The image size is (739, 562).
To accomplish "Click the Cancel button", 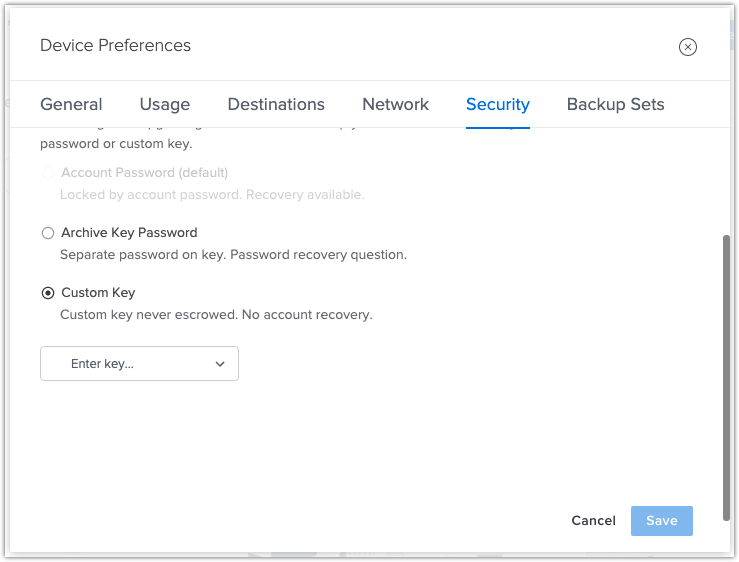I will tap(593, 521).
